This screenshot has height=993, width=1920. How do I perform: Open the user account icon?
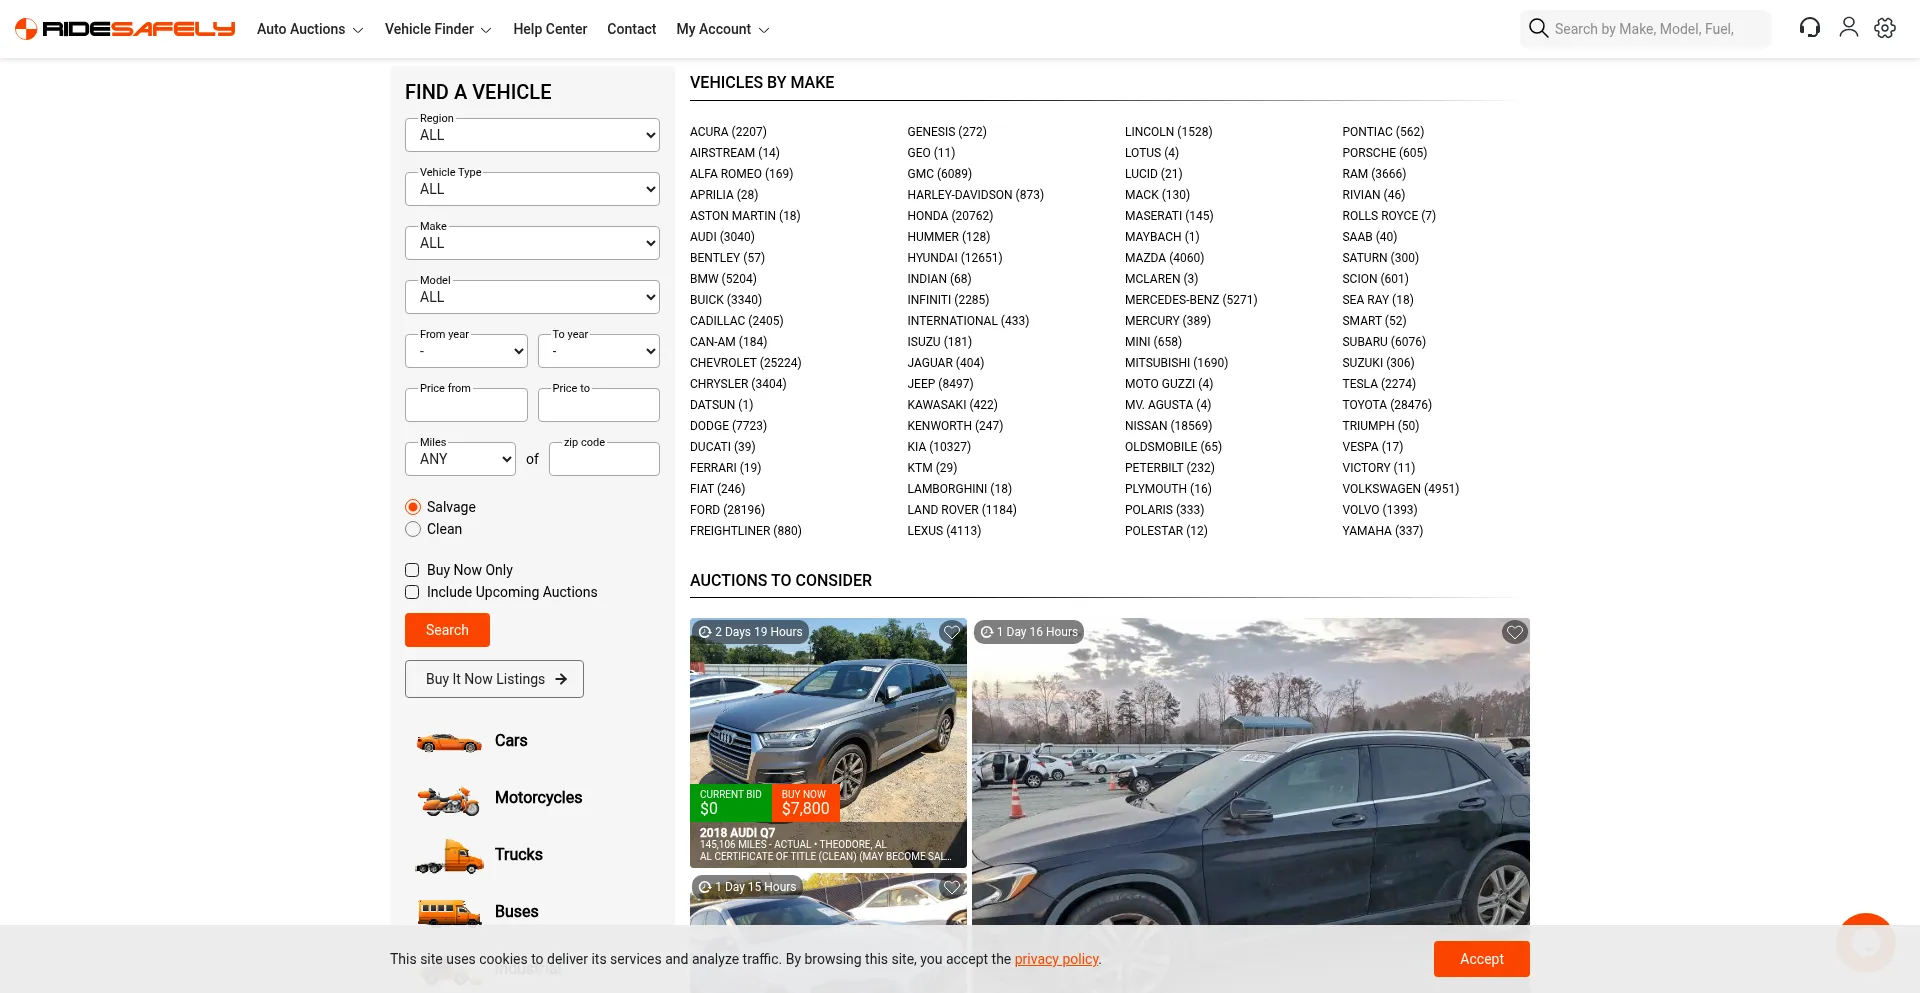tap(1848, 28)
